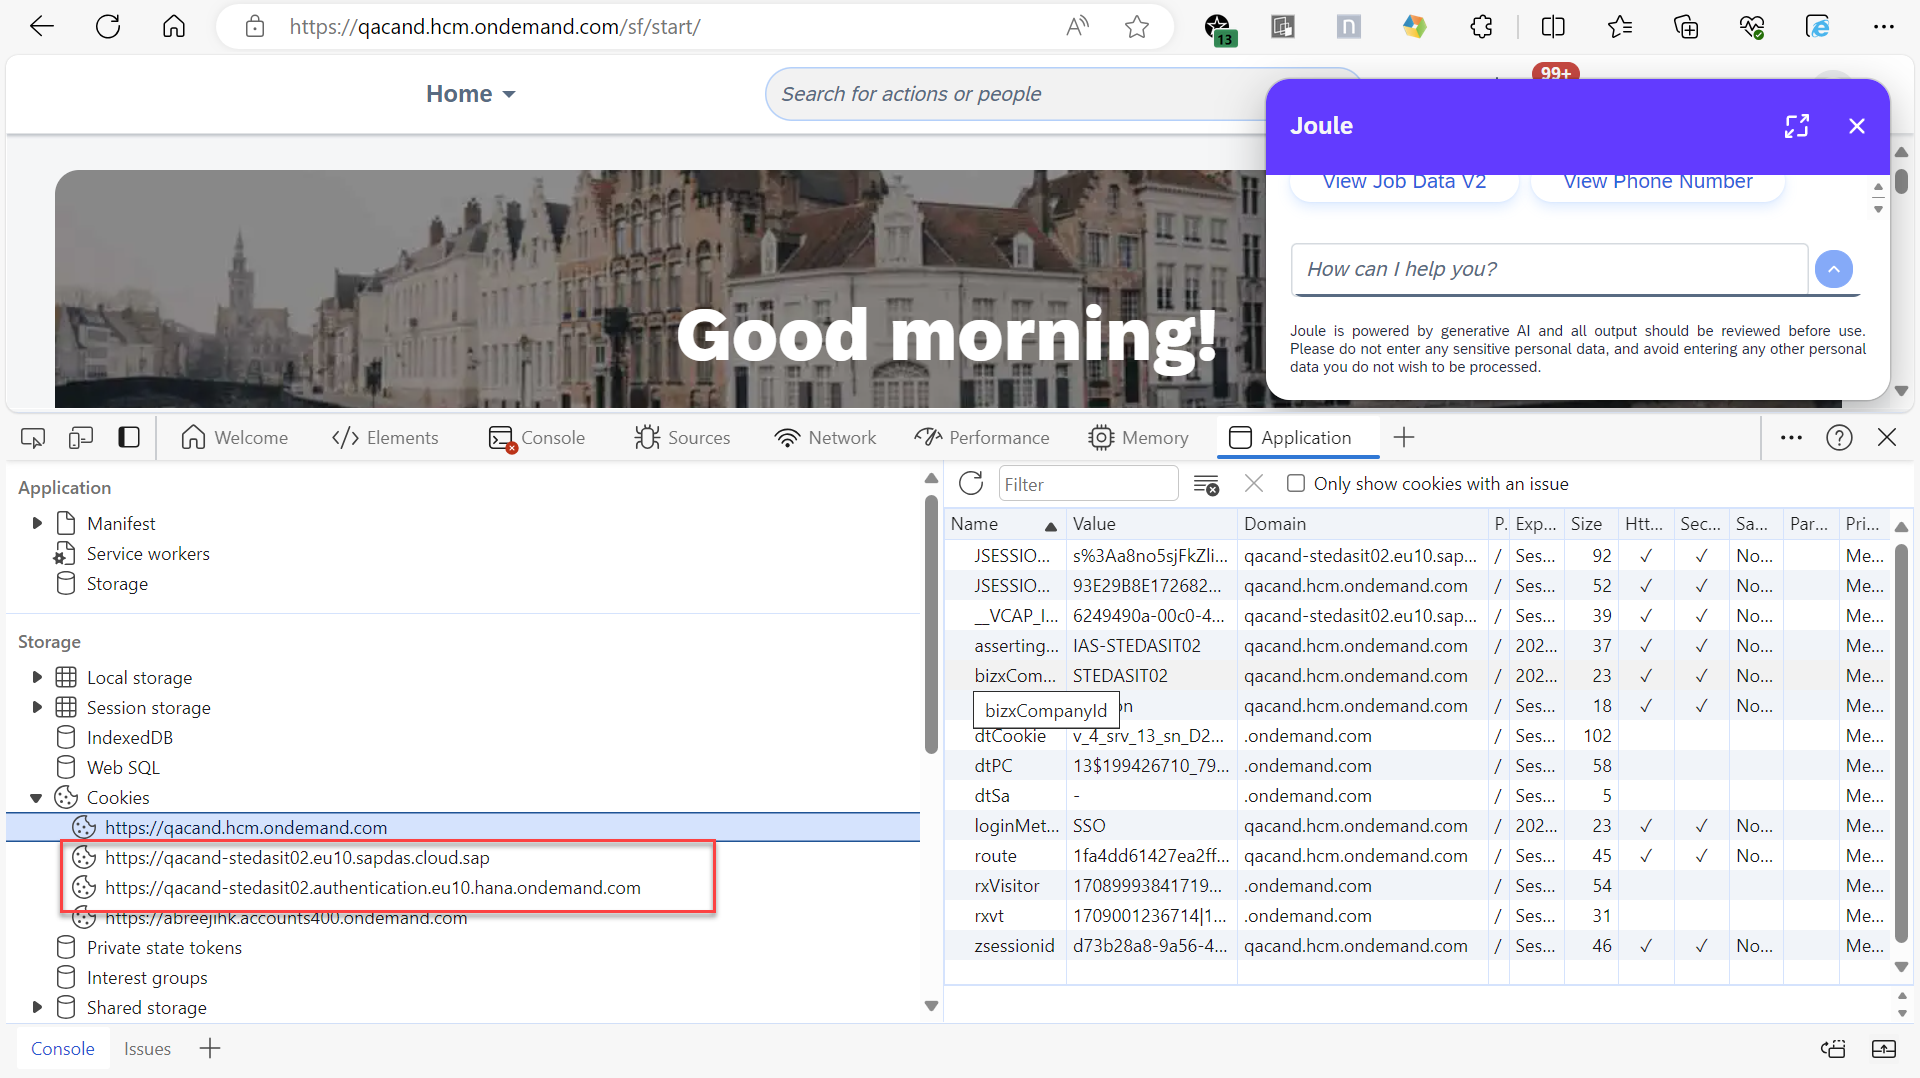Open Service workers in Application panel
Image resolution: width=1920 pixels, height=1078 pixels.
pos(148,554)
